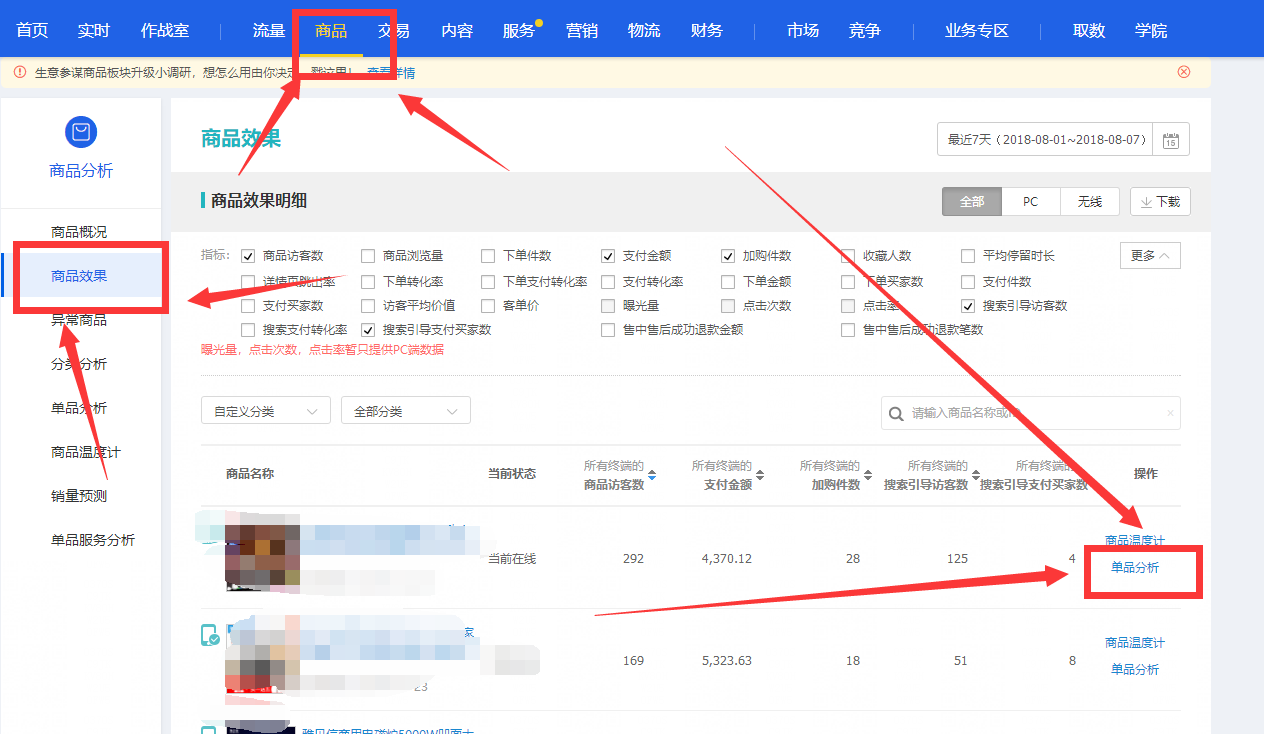The image size is (1264, 734).
Task: Click the badge icon beside the second product
Action: click(210, 633)
